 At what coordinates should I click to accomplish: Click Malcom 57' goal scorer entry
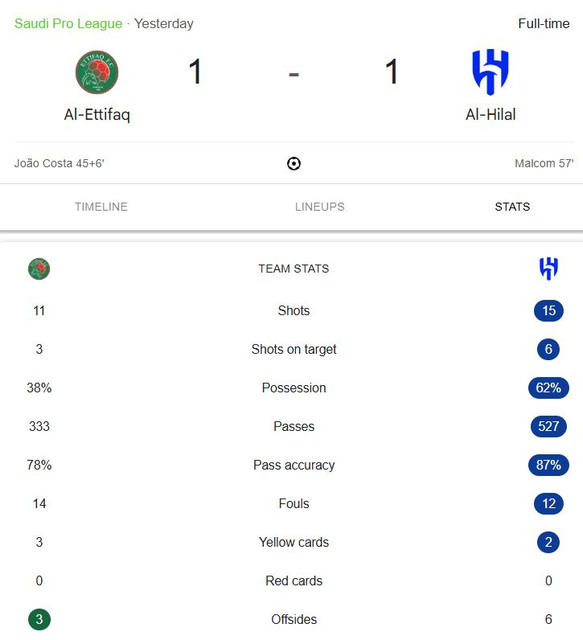pyautogui.click(x=544, y=163)
